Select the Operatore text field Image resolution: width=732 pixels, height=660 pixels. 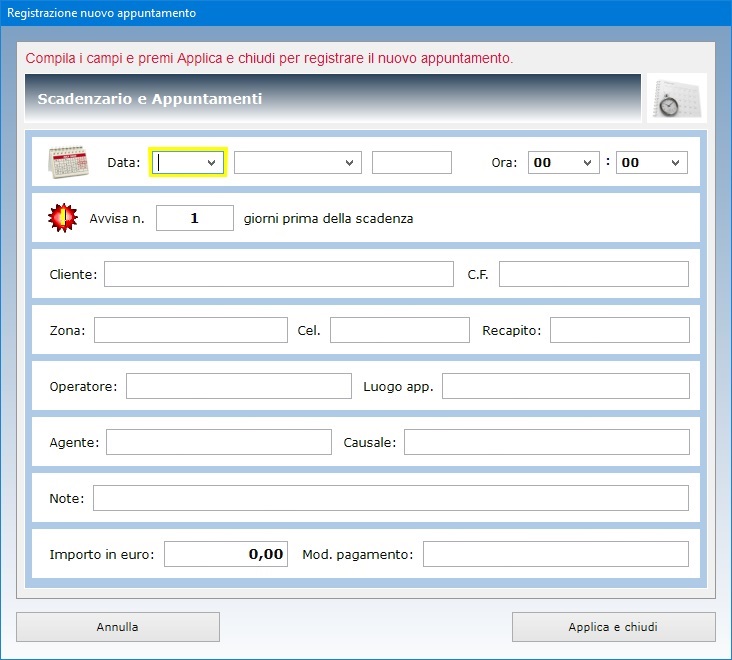(238, 386)
